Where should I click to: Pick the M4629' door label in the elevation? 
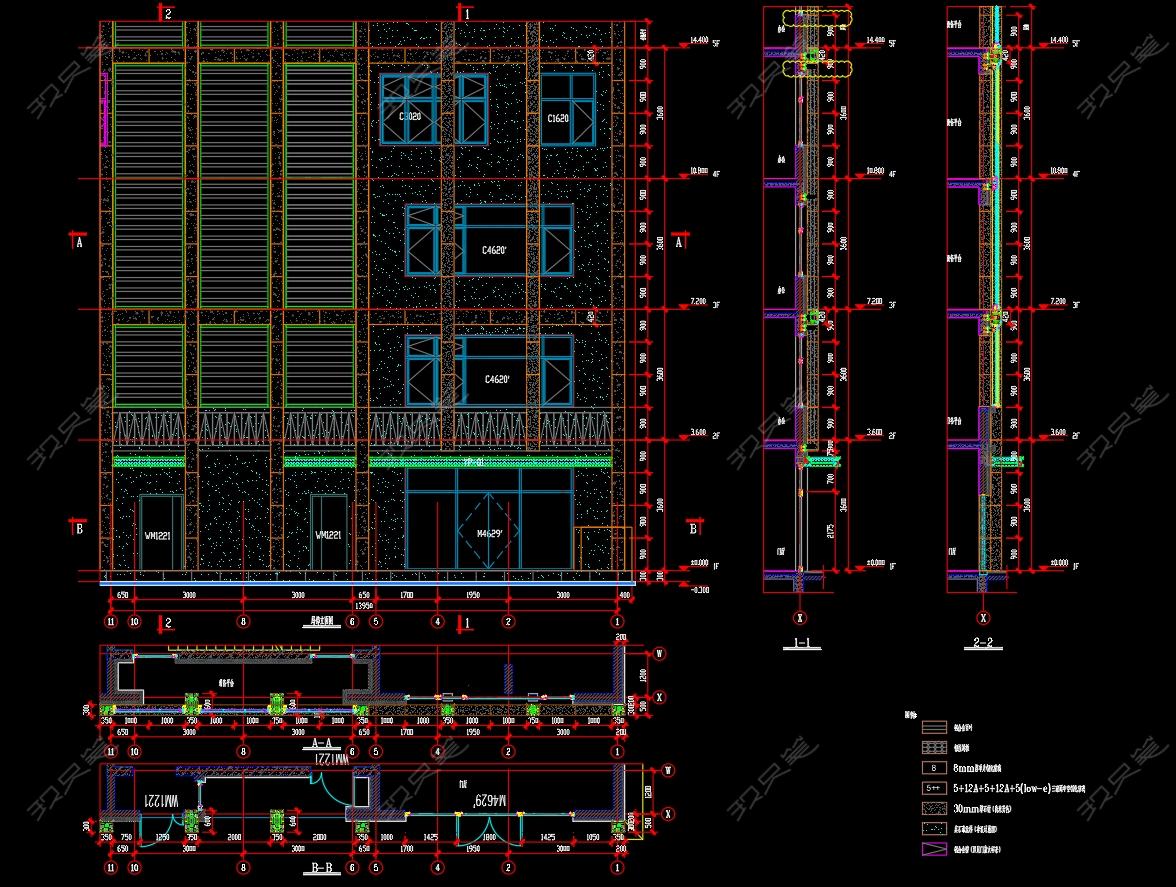click(489, 534)
